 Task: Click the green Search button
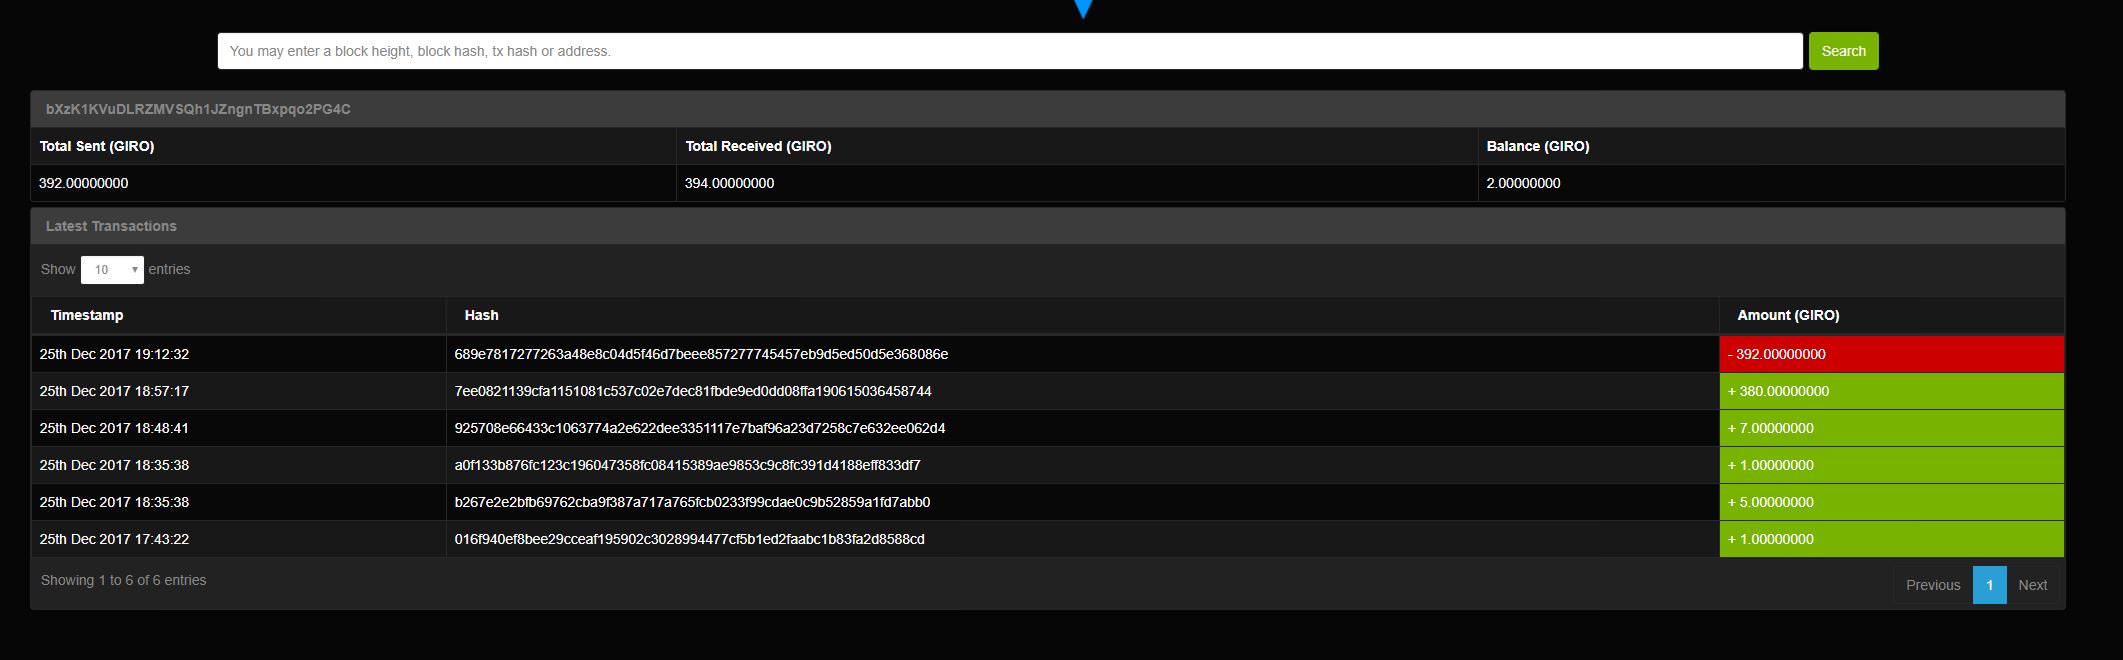click(1843, 51)
